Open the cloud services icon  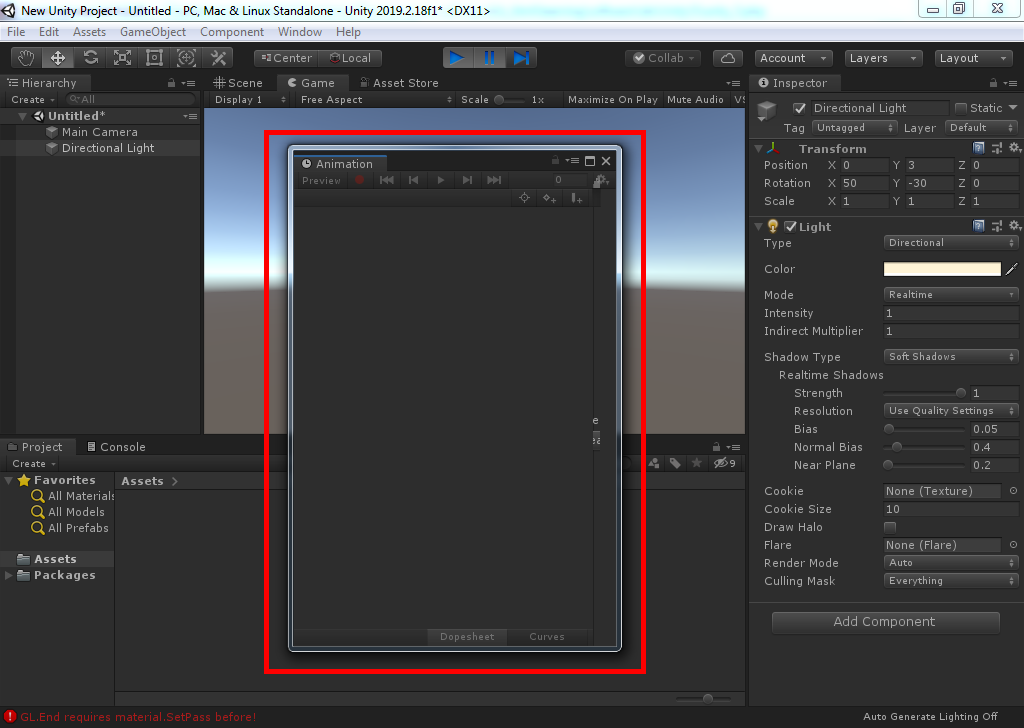tap(729, 58)
